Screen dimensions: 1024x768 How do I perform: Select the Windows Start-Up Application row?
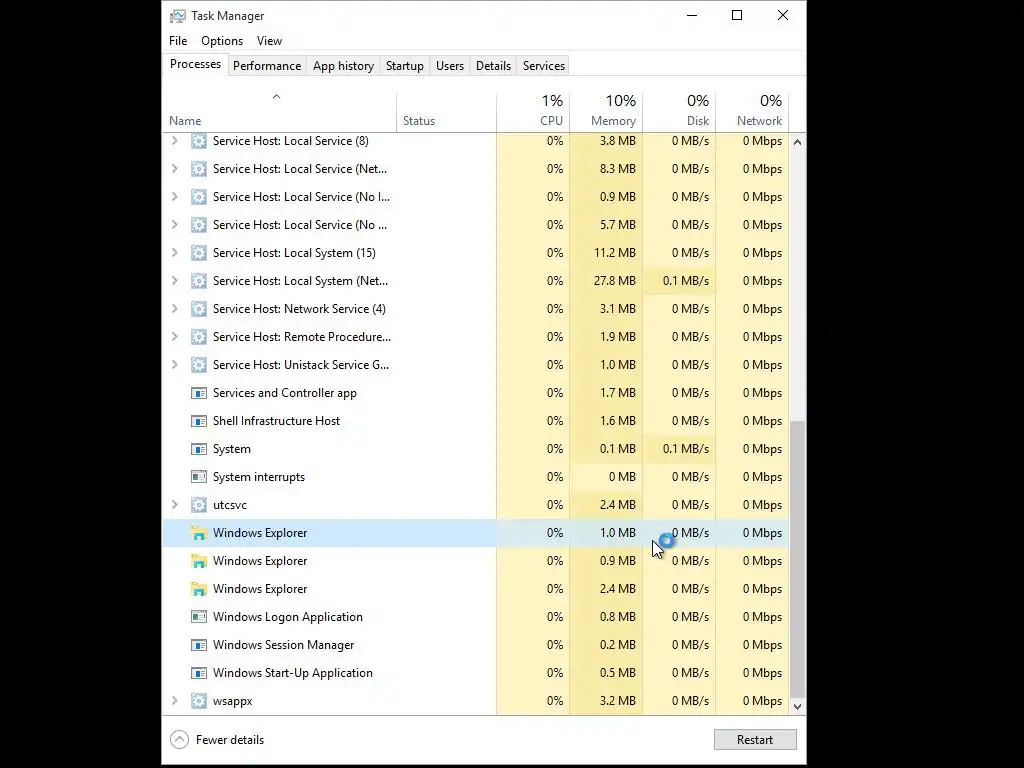point(475,673)
